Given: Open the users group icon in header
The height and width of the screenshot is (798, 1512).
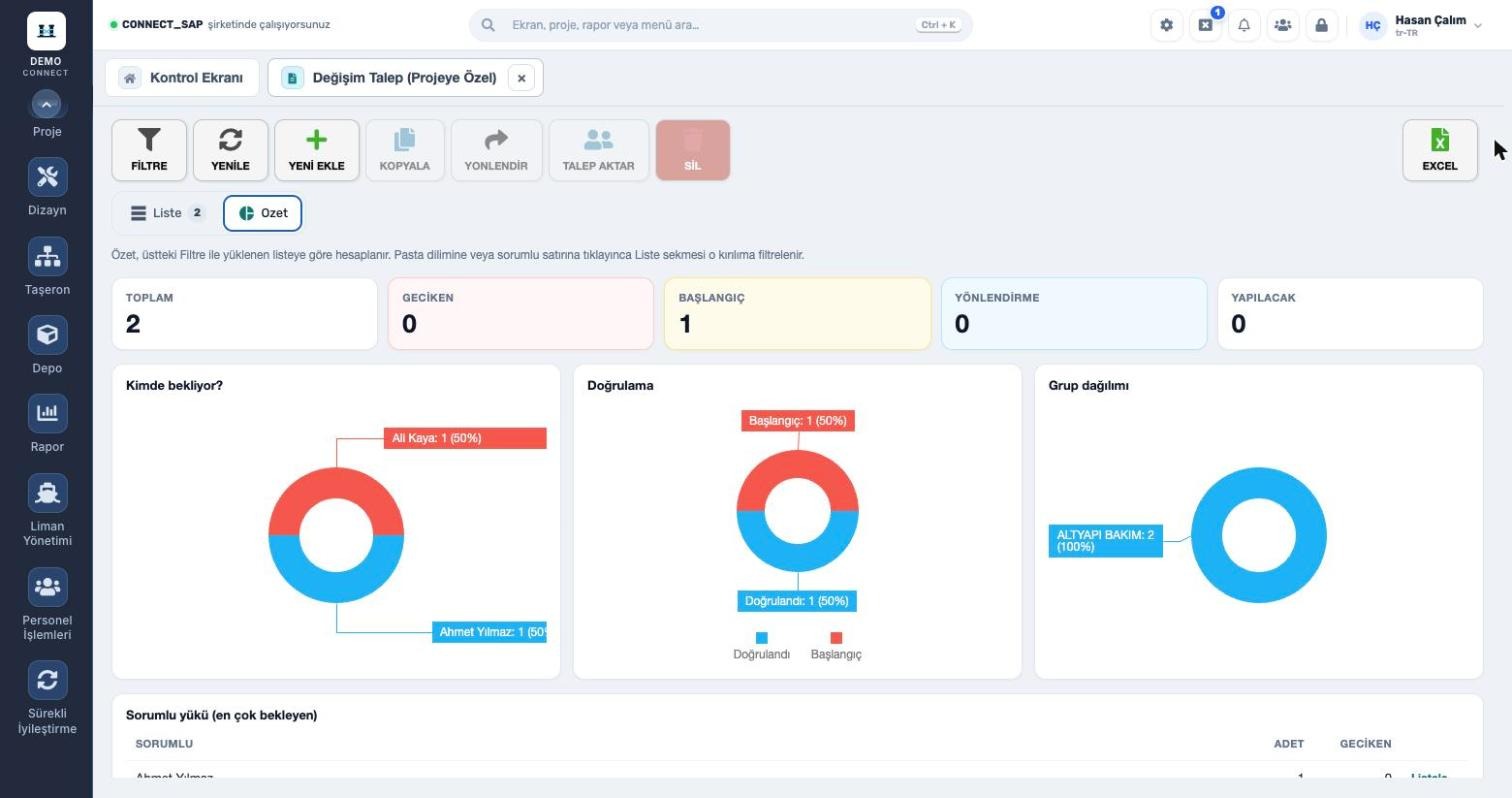Looking at the screenshot, I should (x=1283, y=25).
